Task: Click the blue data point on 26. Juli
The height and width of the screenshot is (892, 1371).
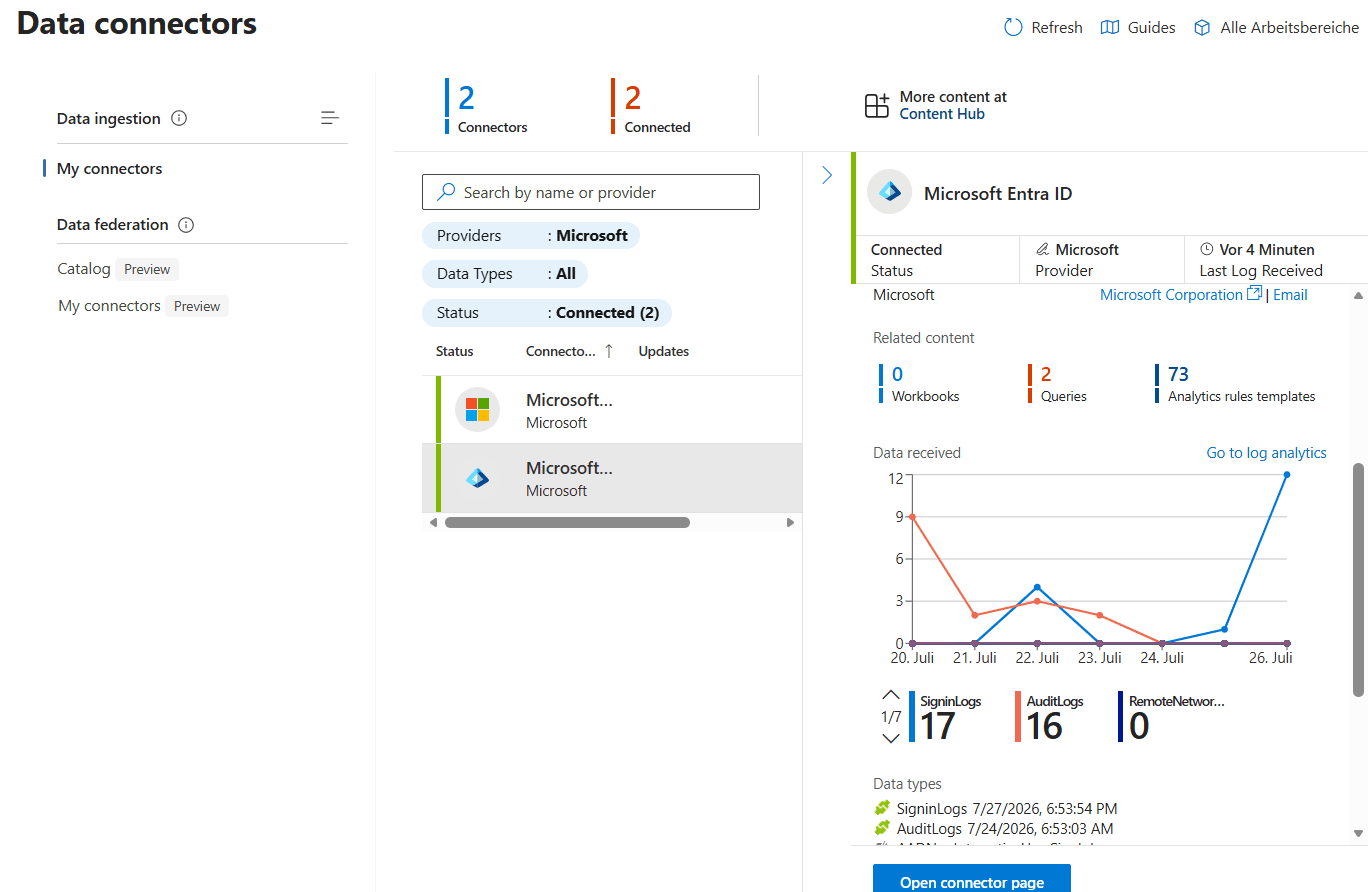Action: tap(1286, 475)
